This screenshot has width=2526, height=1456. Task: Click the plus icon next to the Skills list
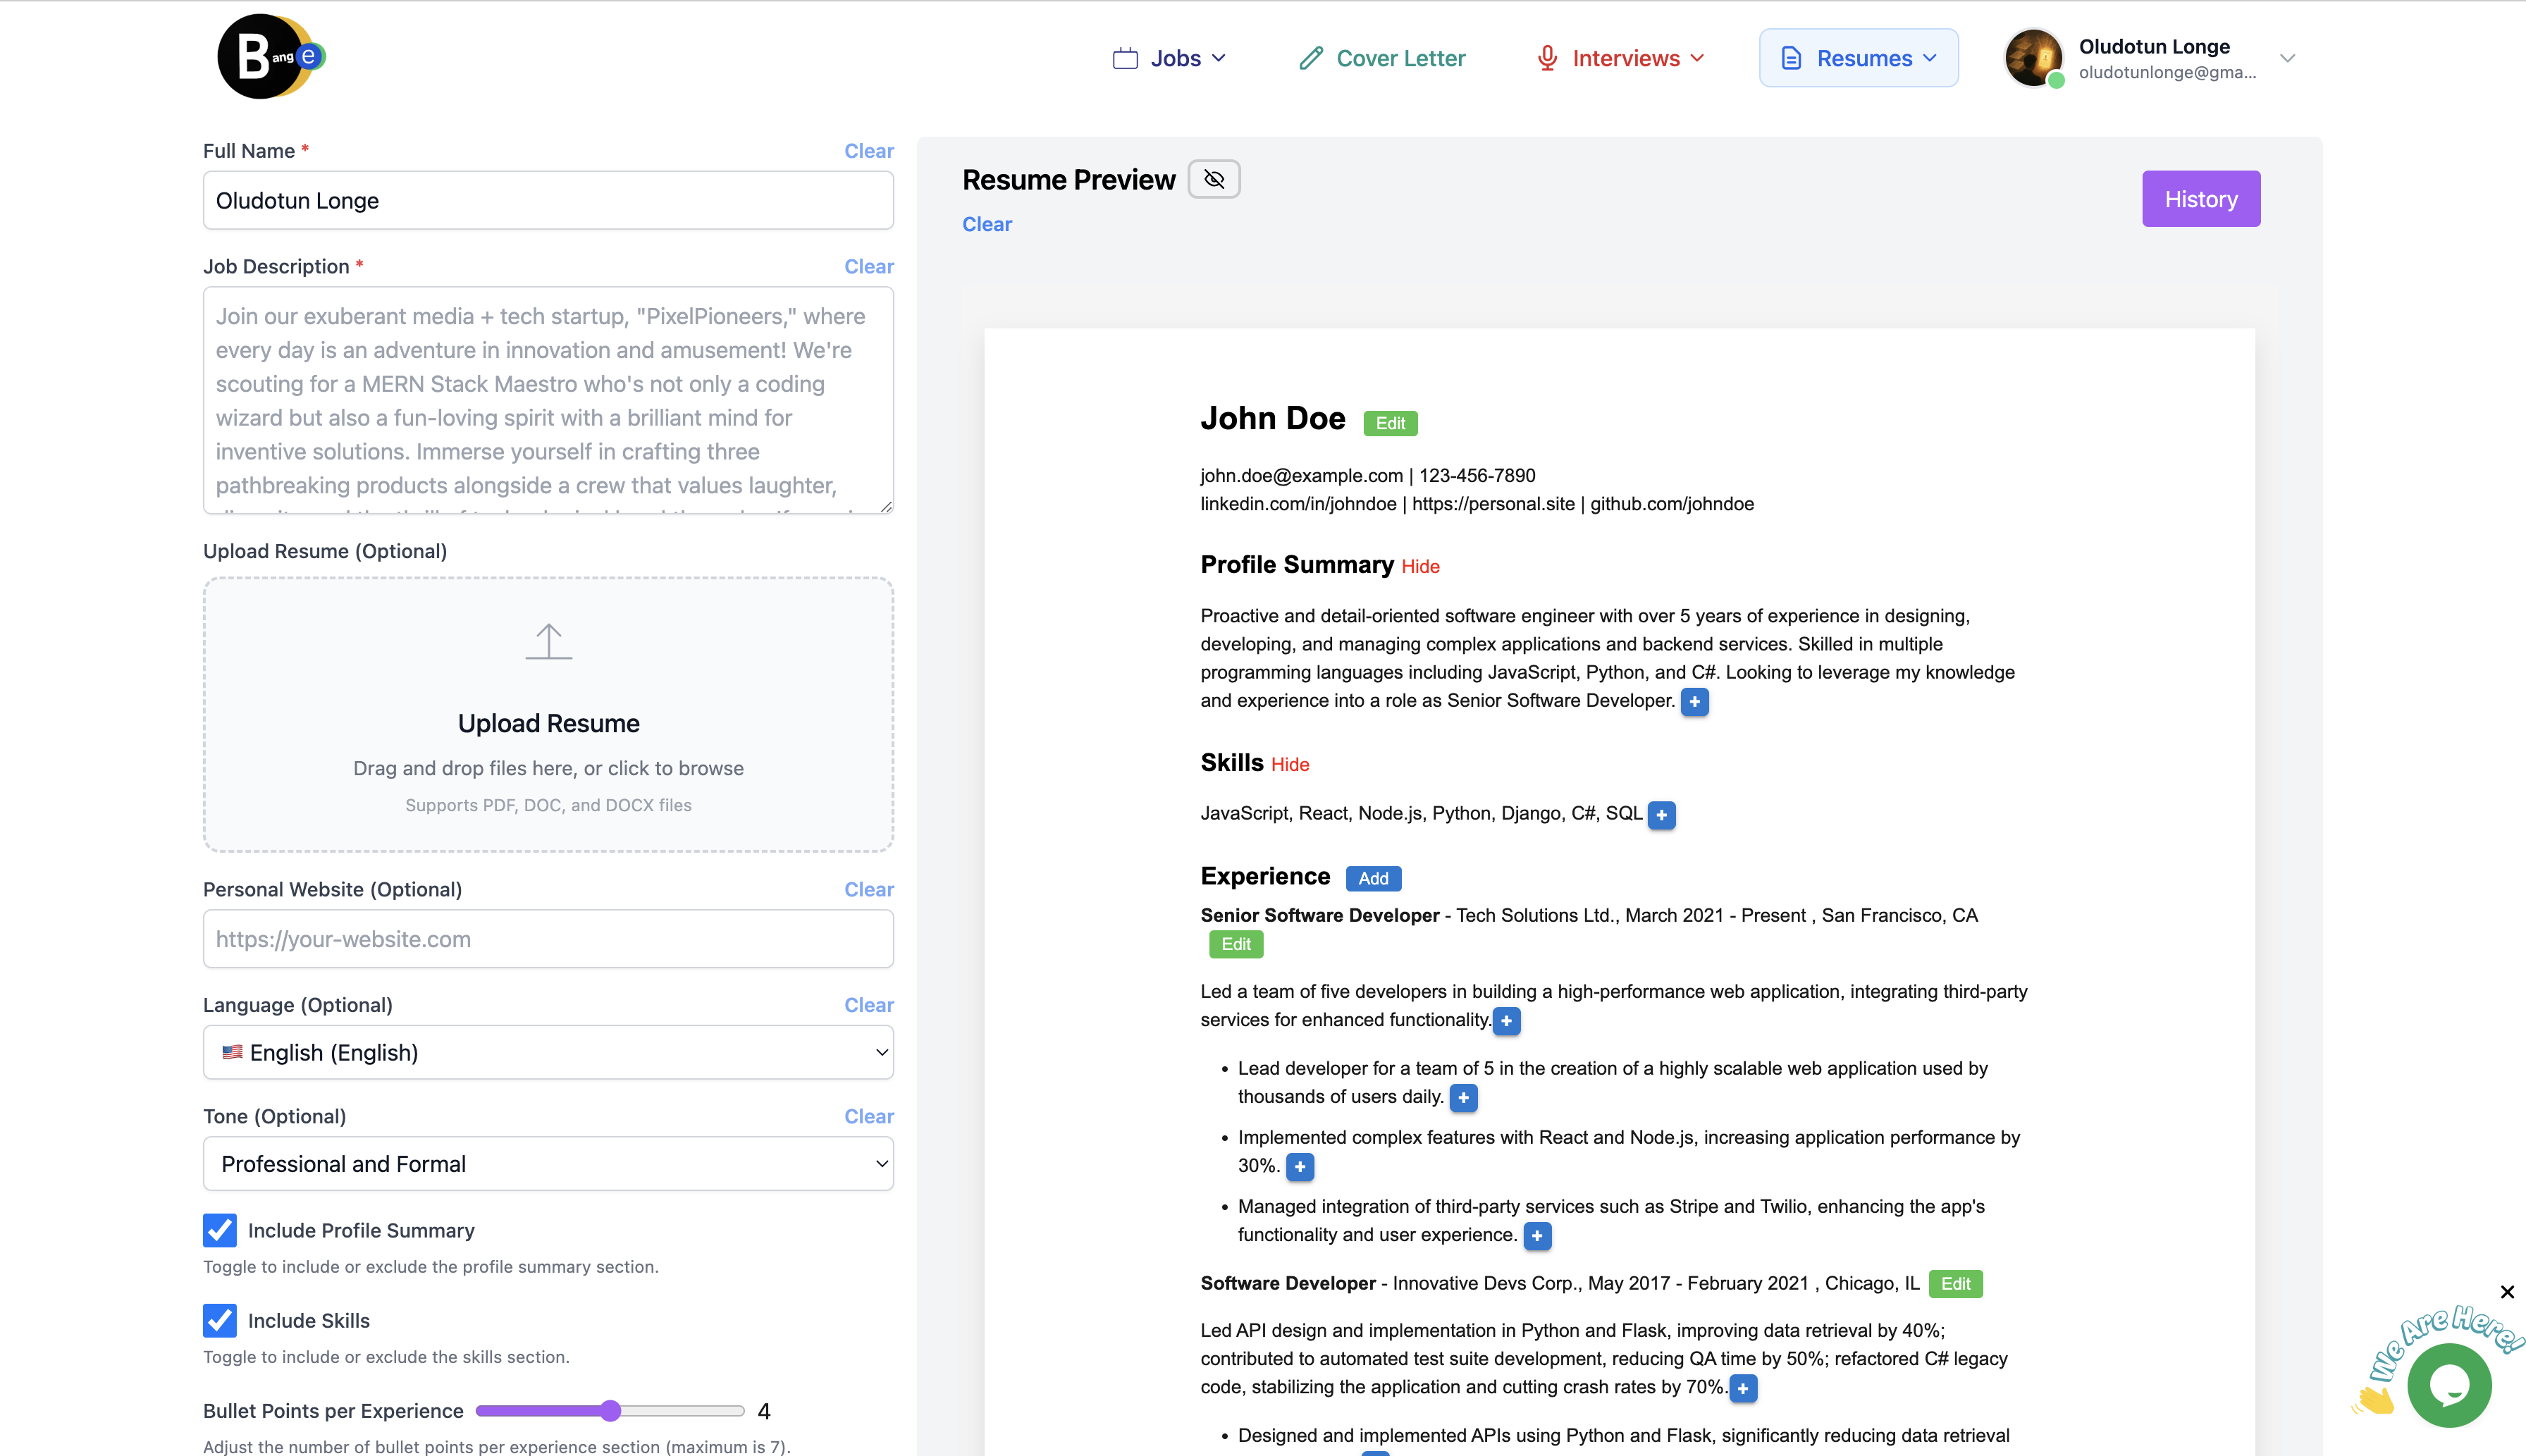pyautogui.click(x=1661, y=815)
